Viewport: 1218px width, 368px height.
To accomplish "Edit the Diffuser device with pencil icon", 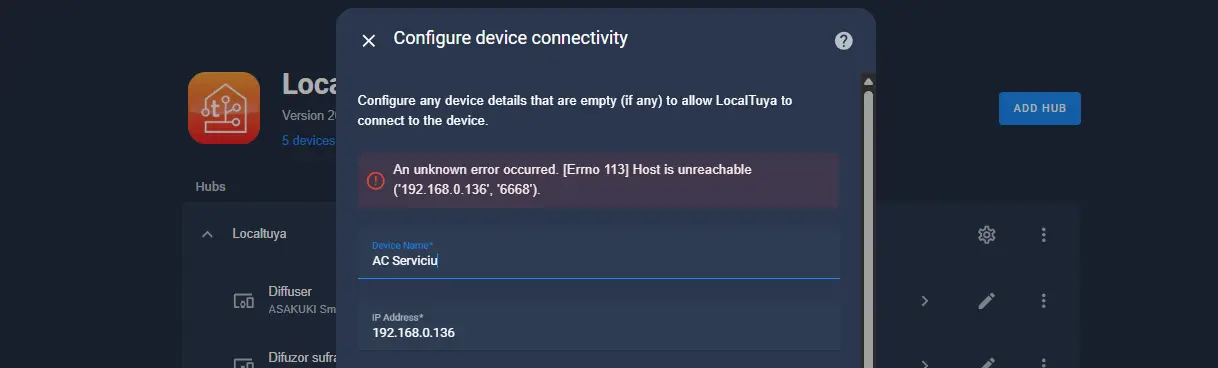I will click(x=986, y=300).
